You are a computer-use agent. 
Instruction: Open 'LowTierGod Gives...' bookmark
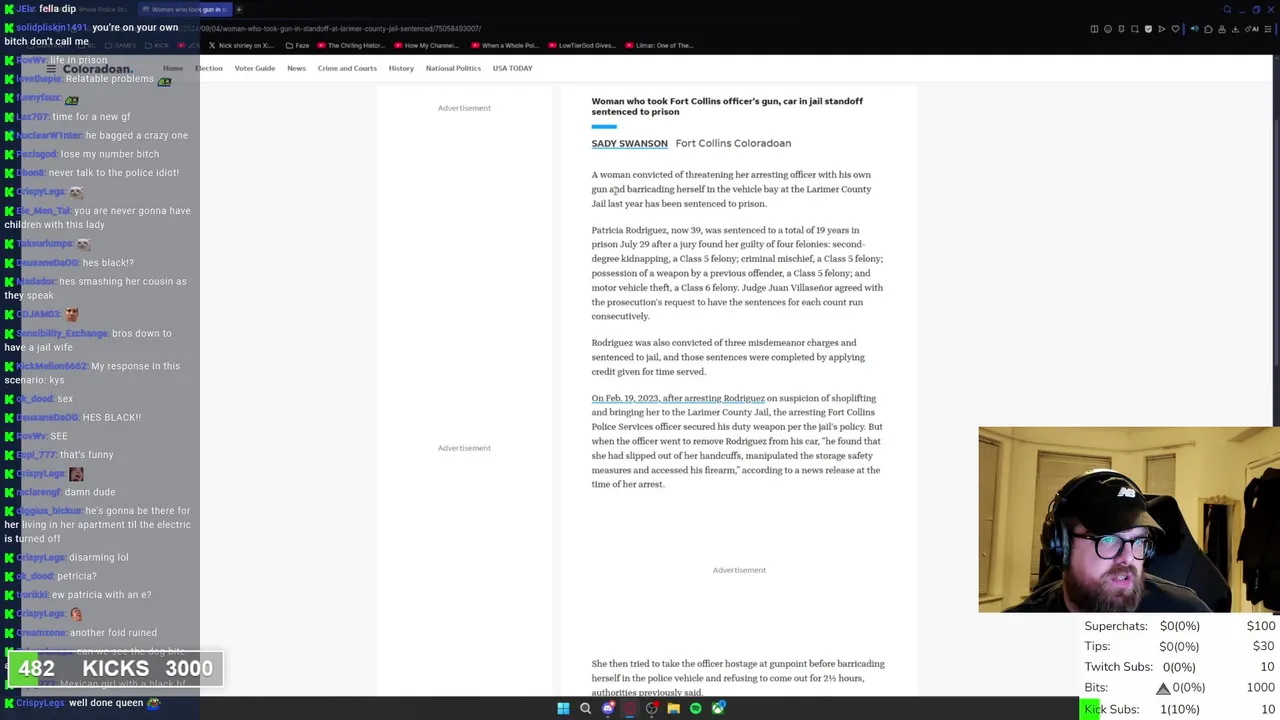point(581,45)
